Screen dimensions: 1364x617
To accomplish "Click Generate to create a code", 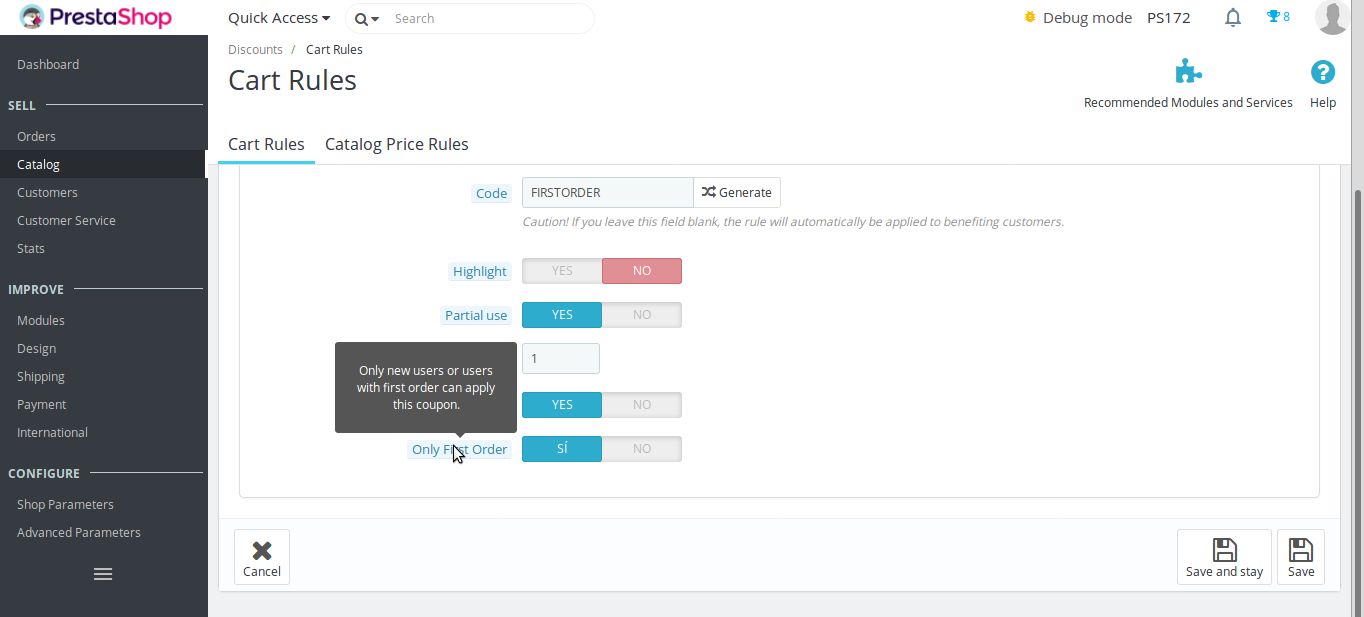I will pyautogui.click(x=737, y=192).
